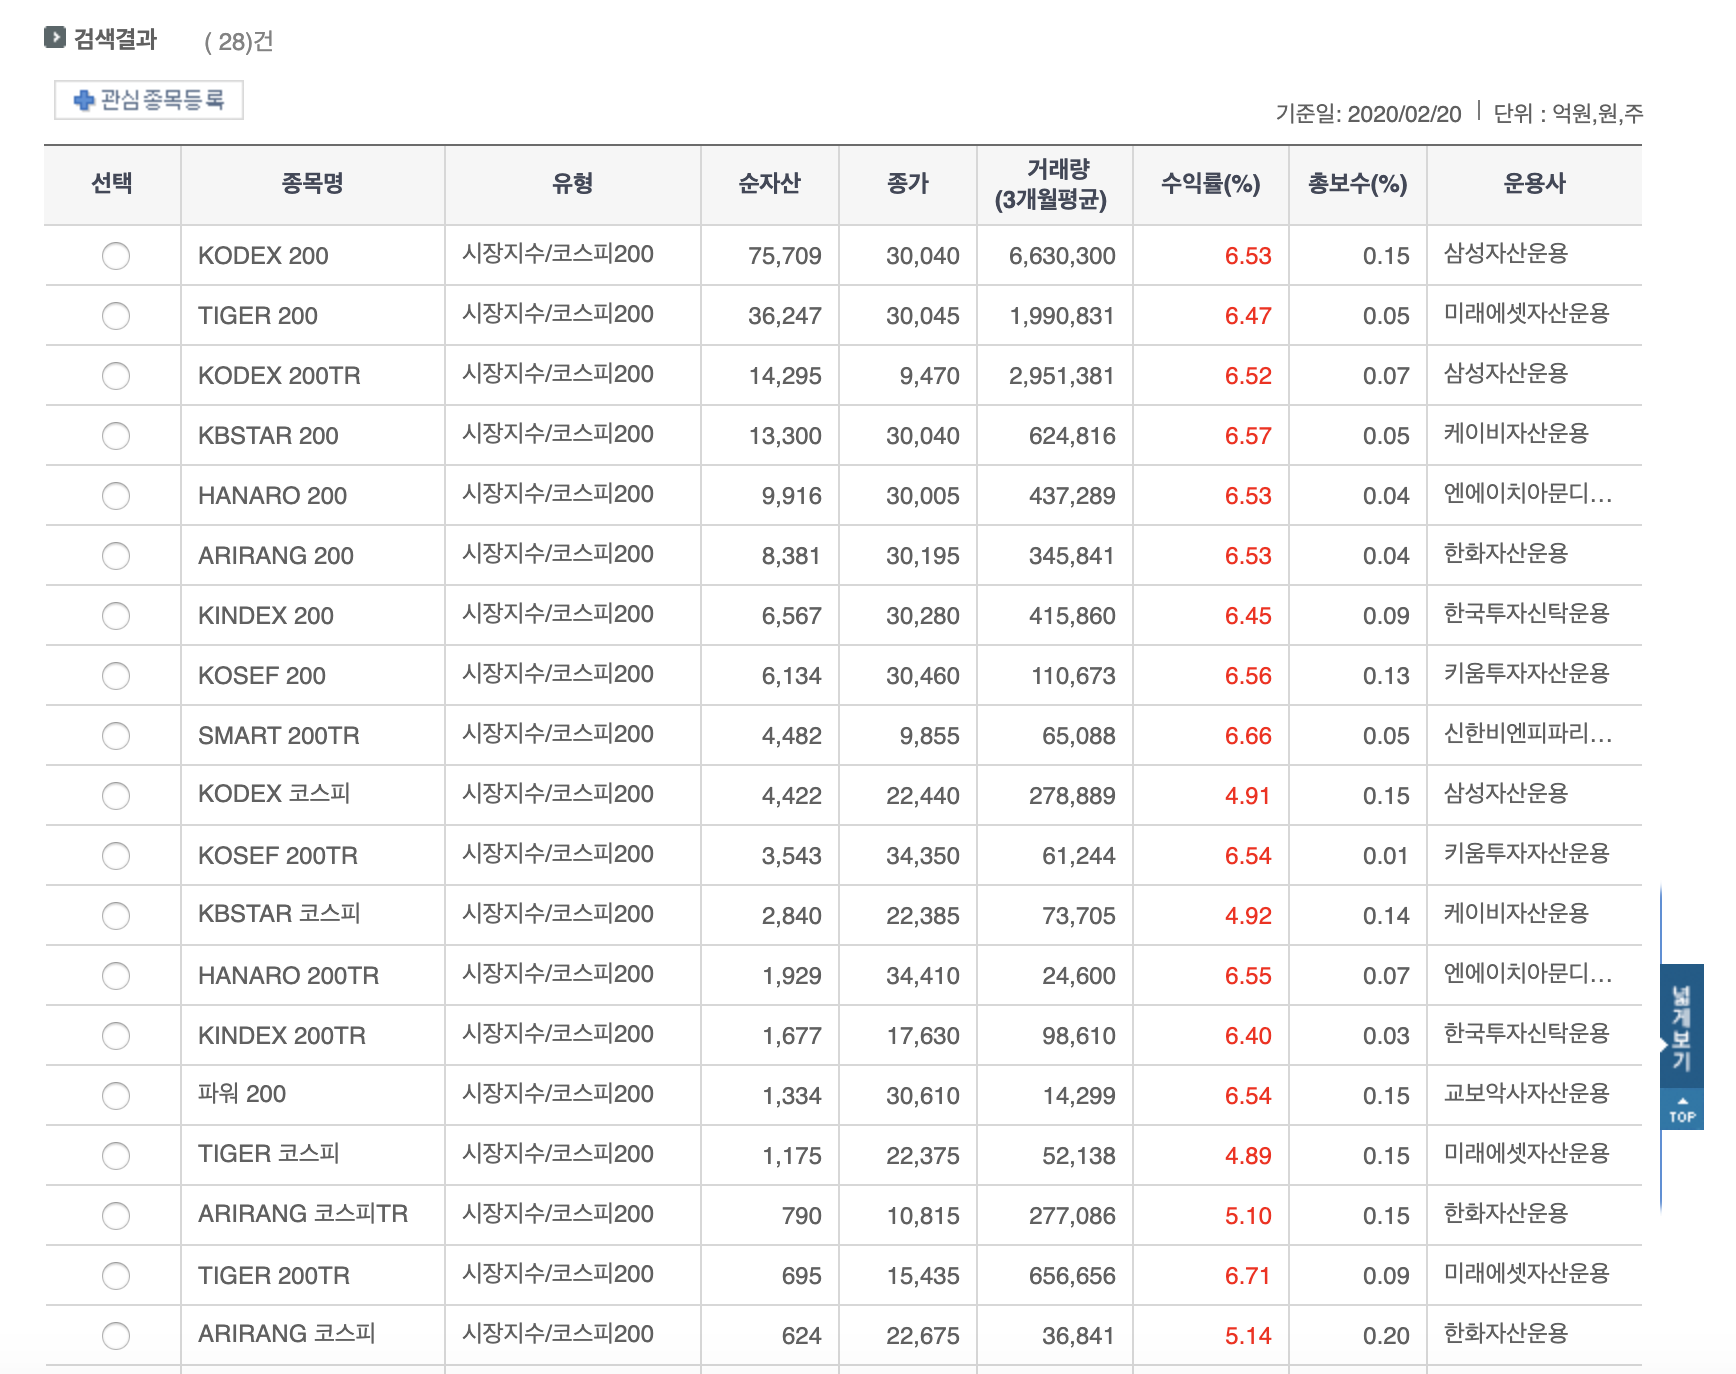Open the KBSTAR 코스피 item name
Image resolution: width=1736 pixels, height=1374 pixels.
click(x=279, y=915)
